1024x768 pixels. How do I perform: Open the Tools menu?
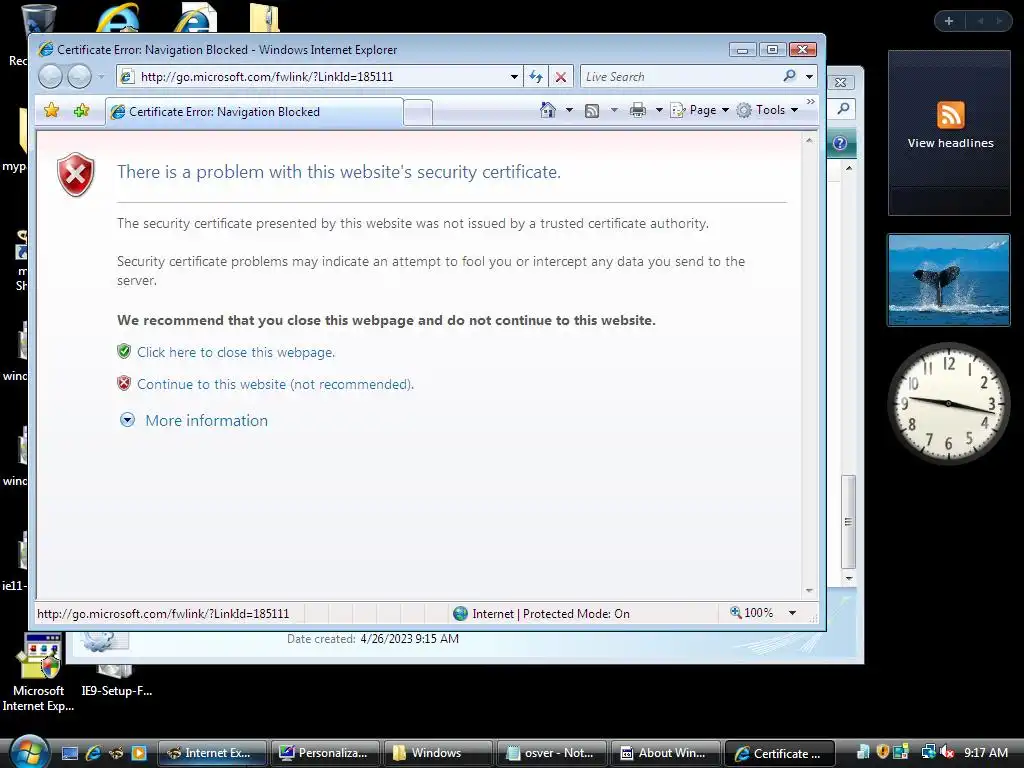[x=767, y=110]
